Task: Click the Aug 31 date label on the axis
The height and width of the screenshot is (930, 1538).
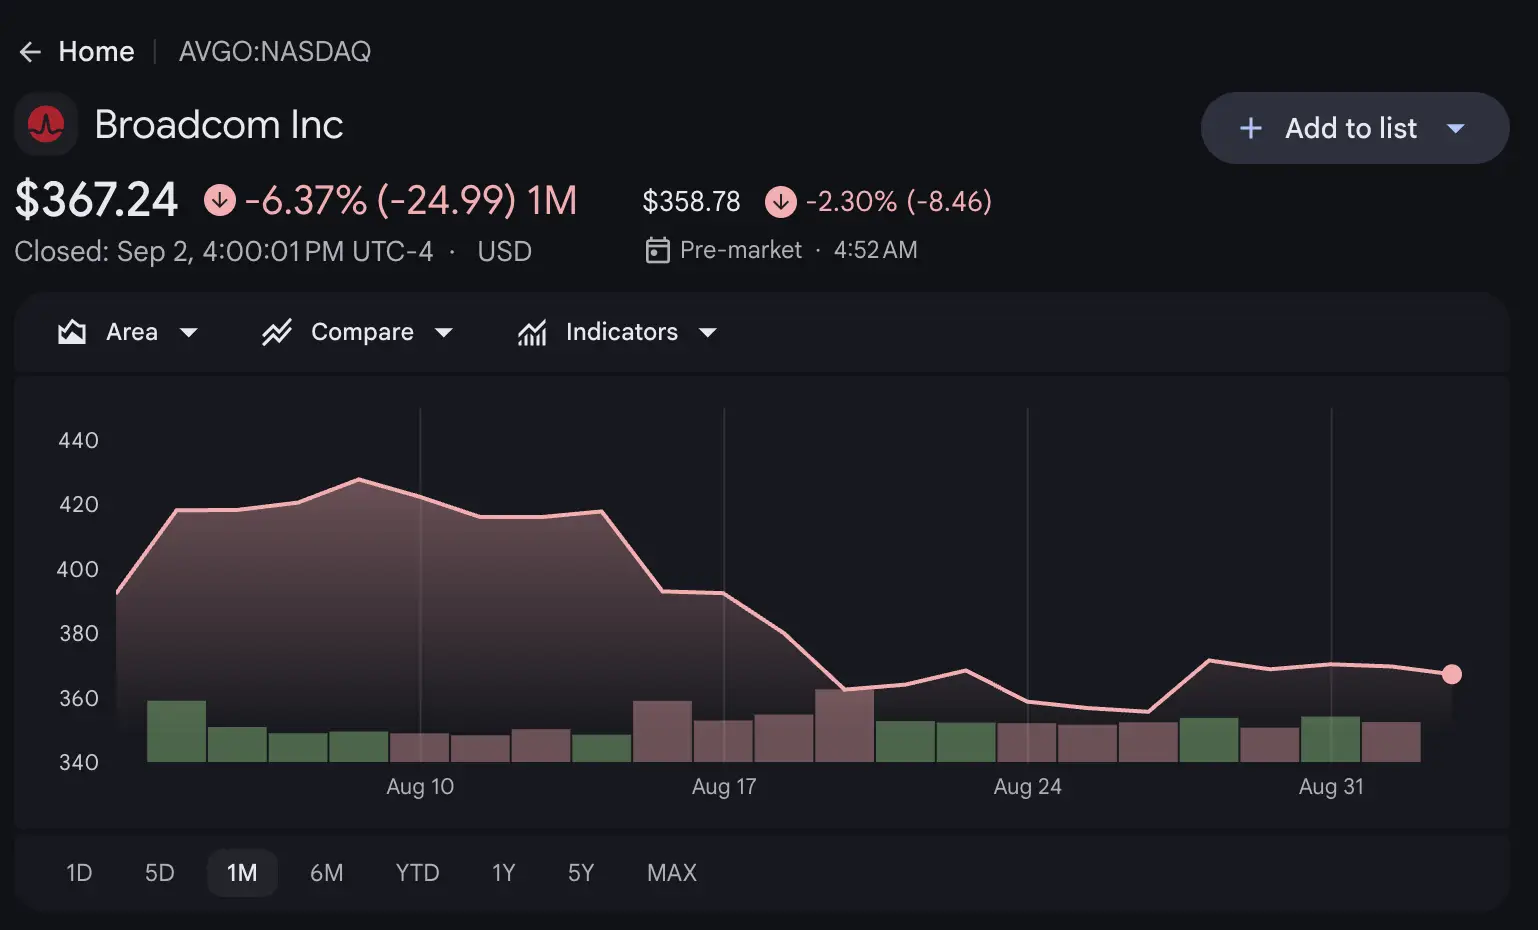Action: 1331,787
